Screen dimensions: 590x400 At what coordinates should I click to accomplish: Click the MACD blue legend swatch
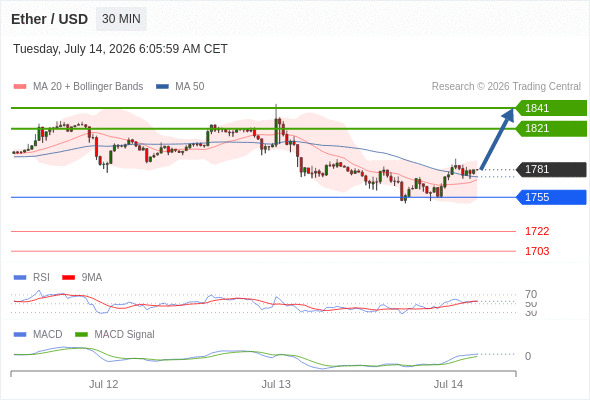[x=20, y=335]
